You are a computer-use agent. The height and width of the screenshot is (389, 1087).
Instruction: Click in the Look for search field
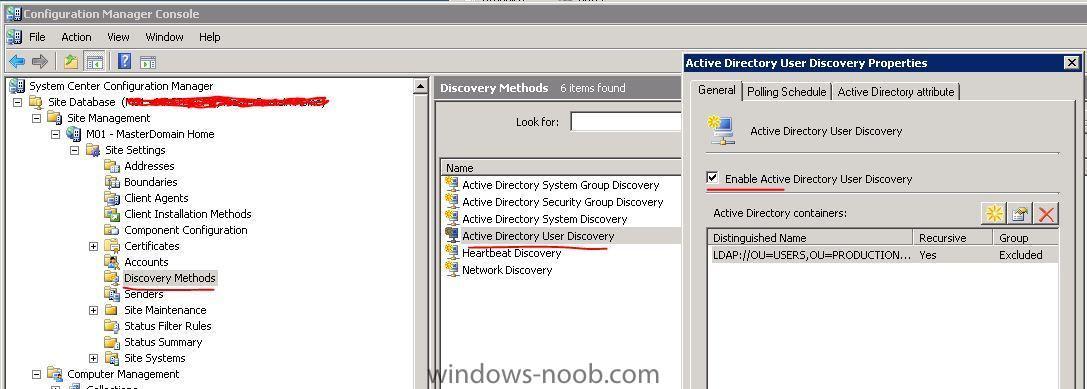click(626, 122)
